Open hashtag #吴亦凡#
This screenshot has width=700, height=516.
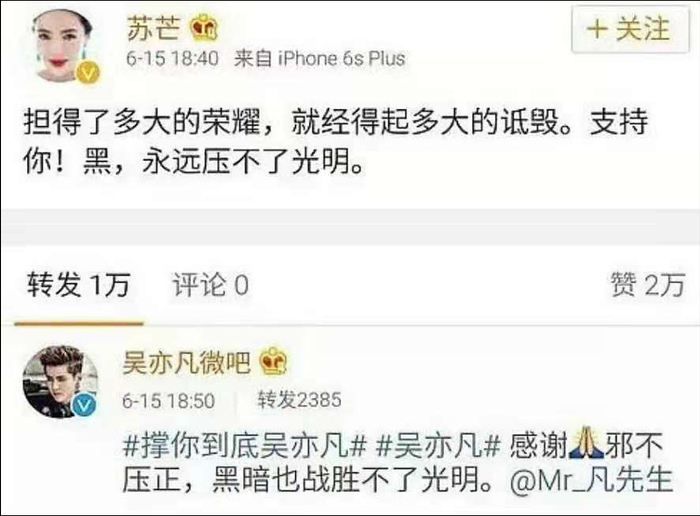[x=438, y=445]
